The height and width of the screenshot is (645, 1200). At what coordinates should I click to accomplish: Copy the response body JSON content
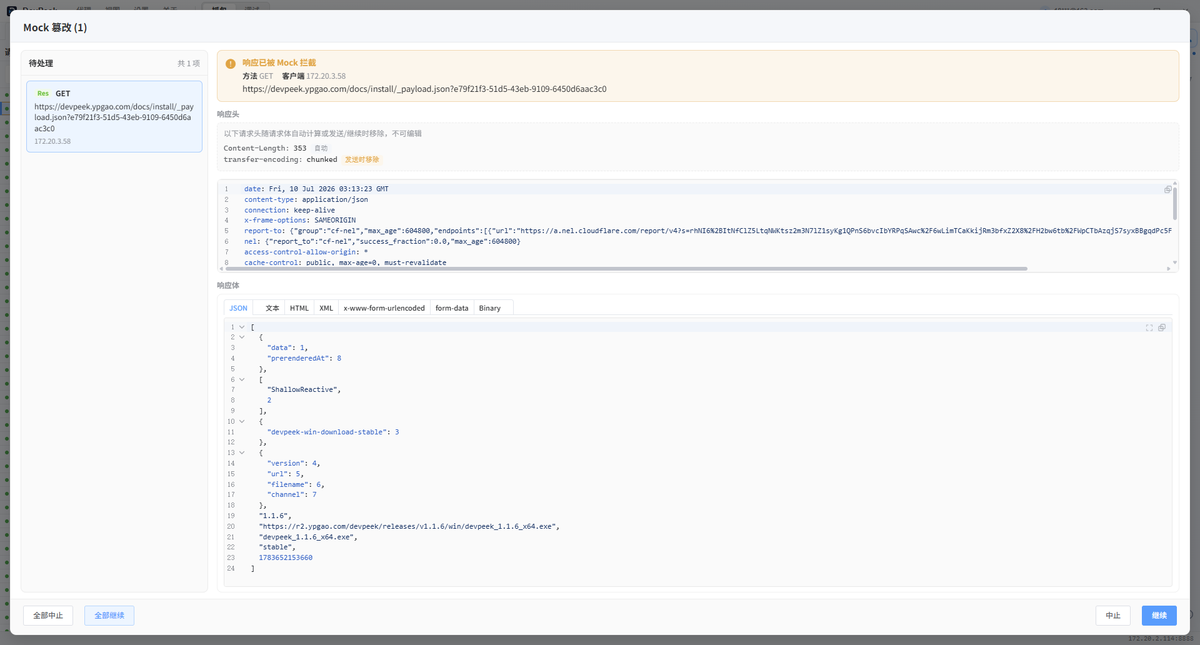click(1161, 327)
